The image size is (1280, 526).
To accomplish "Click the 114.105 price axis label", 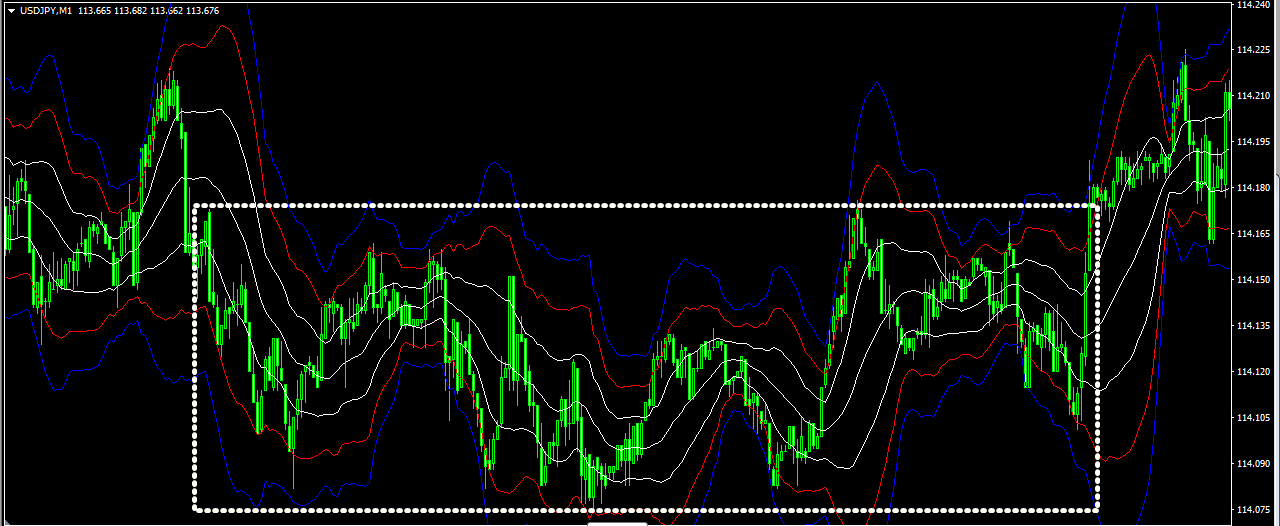I will point(1253,418).
